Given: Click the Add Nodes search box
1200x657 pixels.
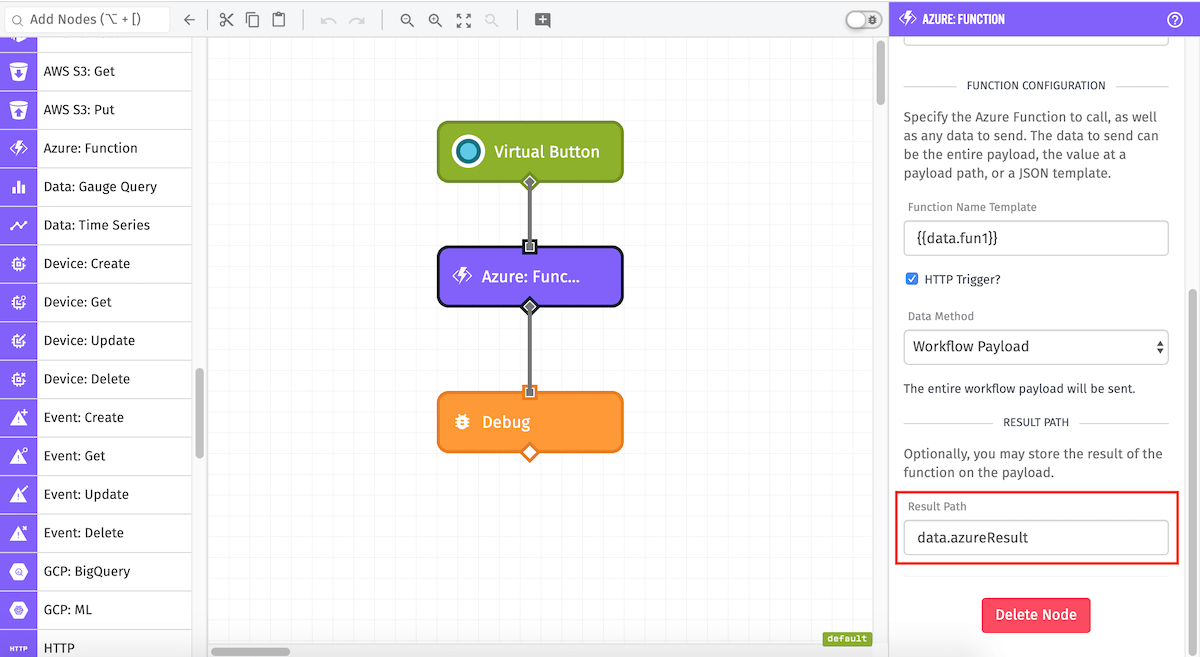Looking at the screenshot, I should pyautogui.click(x=86, y=20).
